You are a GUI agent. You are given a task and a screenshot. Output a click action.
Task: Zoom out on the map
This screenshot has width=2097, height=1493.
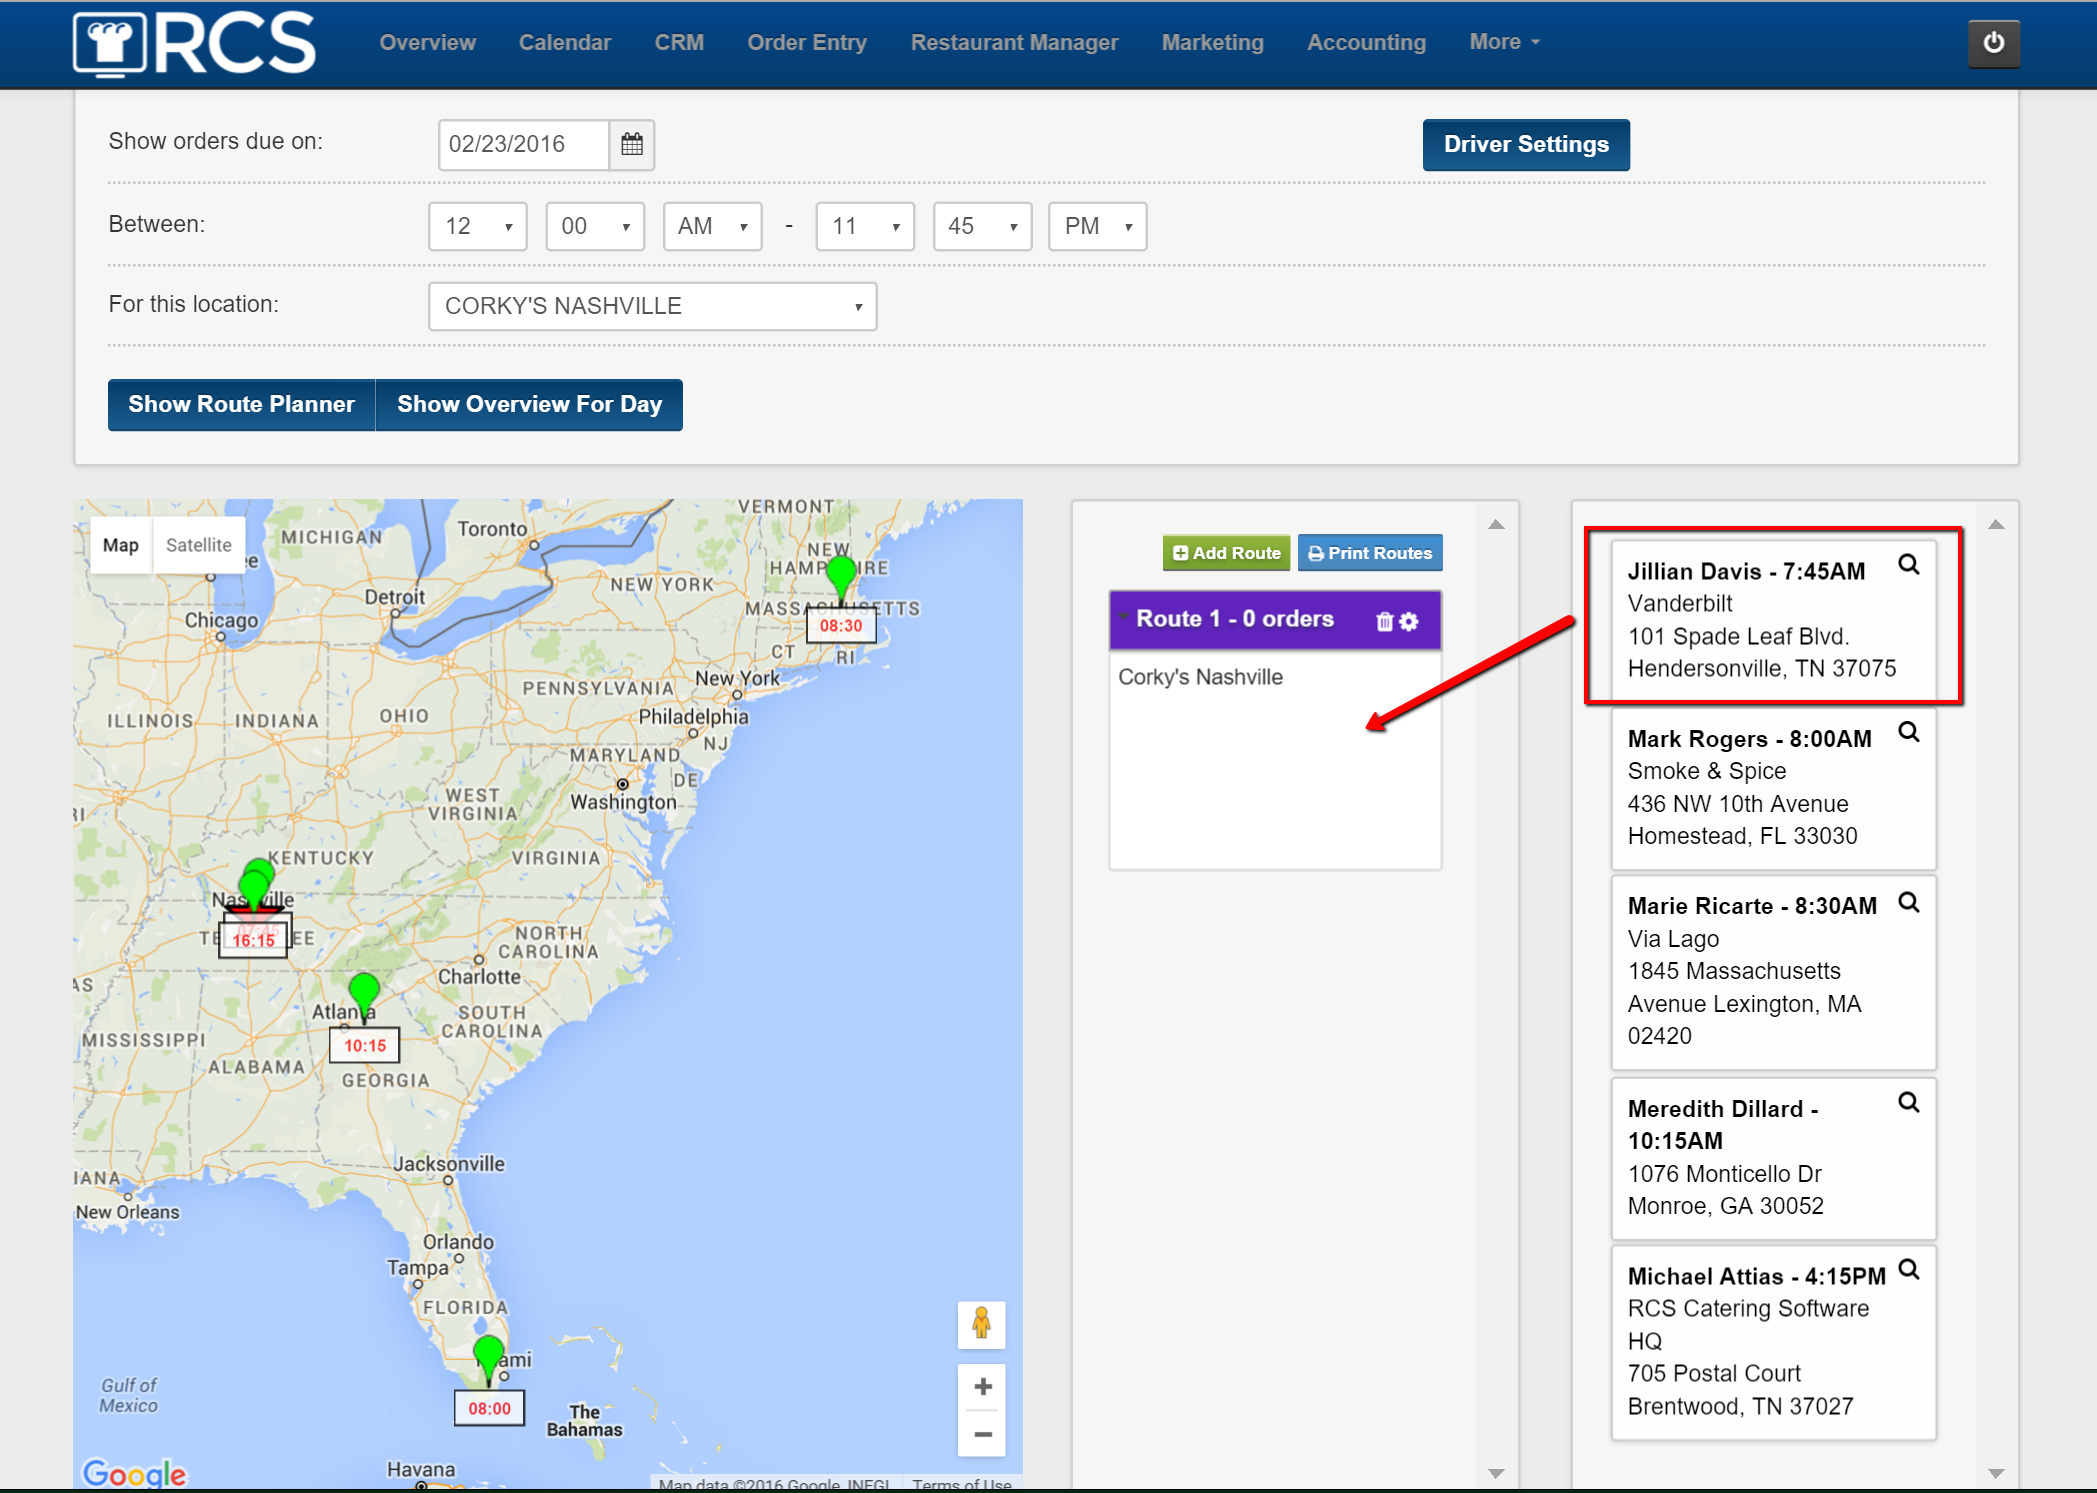coord(982,1434)
